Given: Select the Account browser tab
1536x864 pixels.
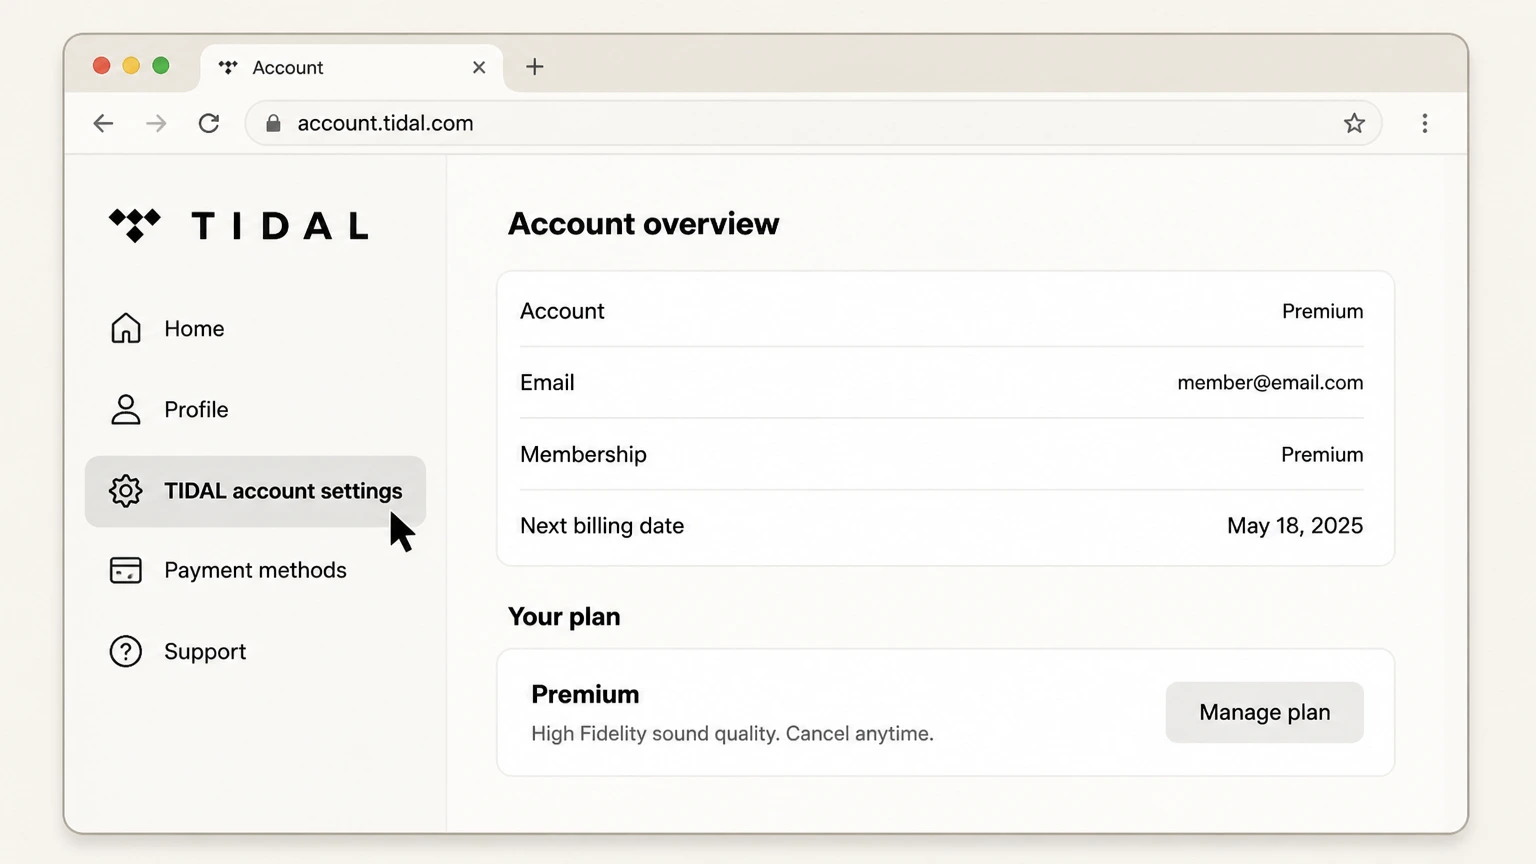Looking at the screenshot, I should click(x=352, y=67).
